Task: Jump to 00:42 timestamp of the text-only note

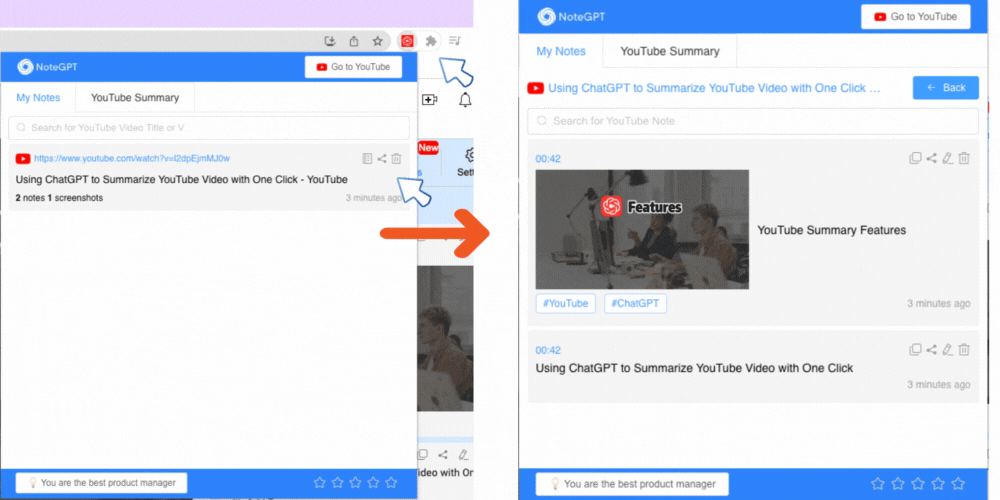Action: [x=548, y=350]
